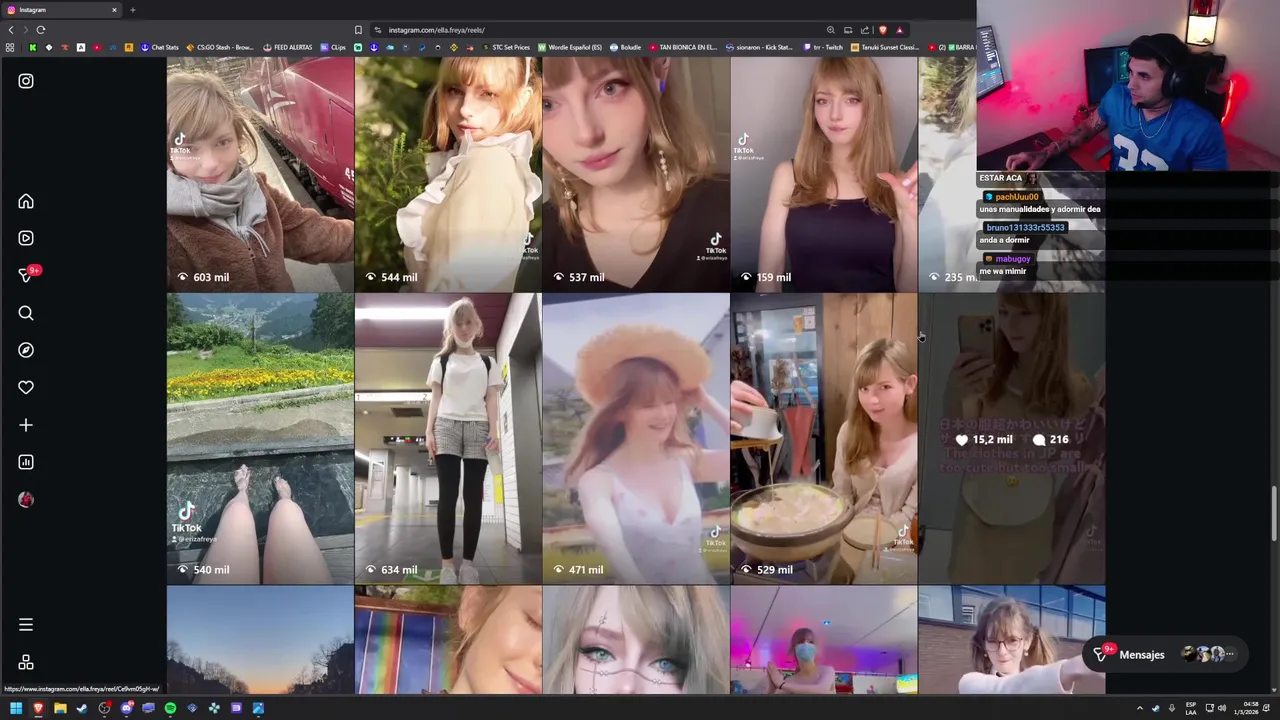1280x720 pixels.
Task: Click the bookmark icon in address bar
Action: (x=358, y=30)
